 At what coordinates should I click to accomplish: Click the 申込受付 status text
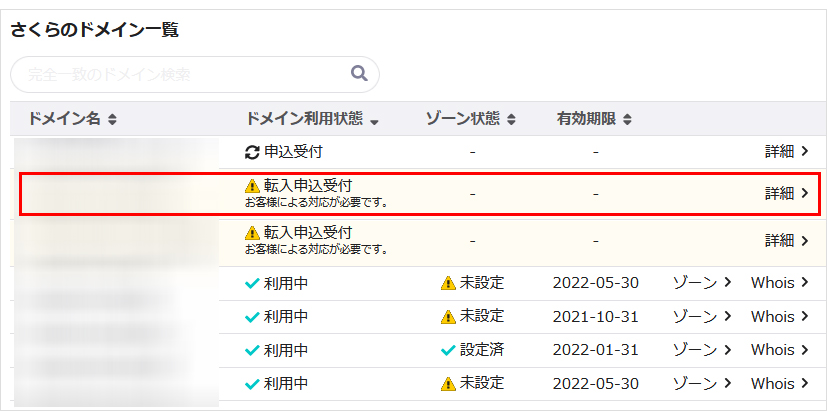pyautogui.click(x=293, y=152)
